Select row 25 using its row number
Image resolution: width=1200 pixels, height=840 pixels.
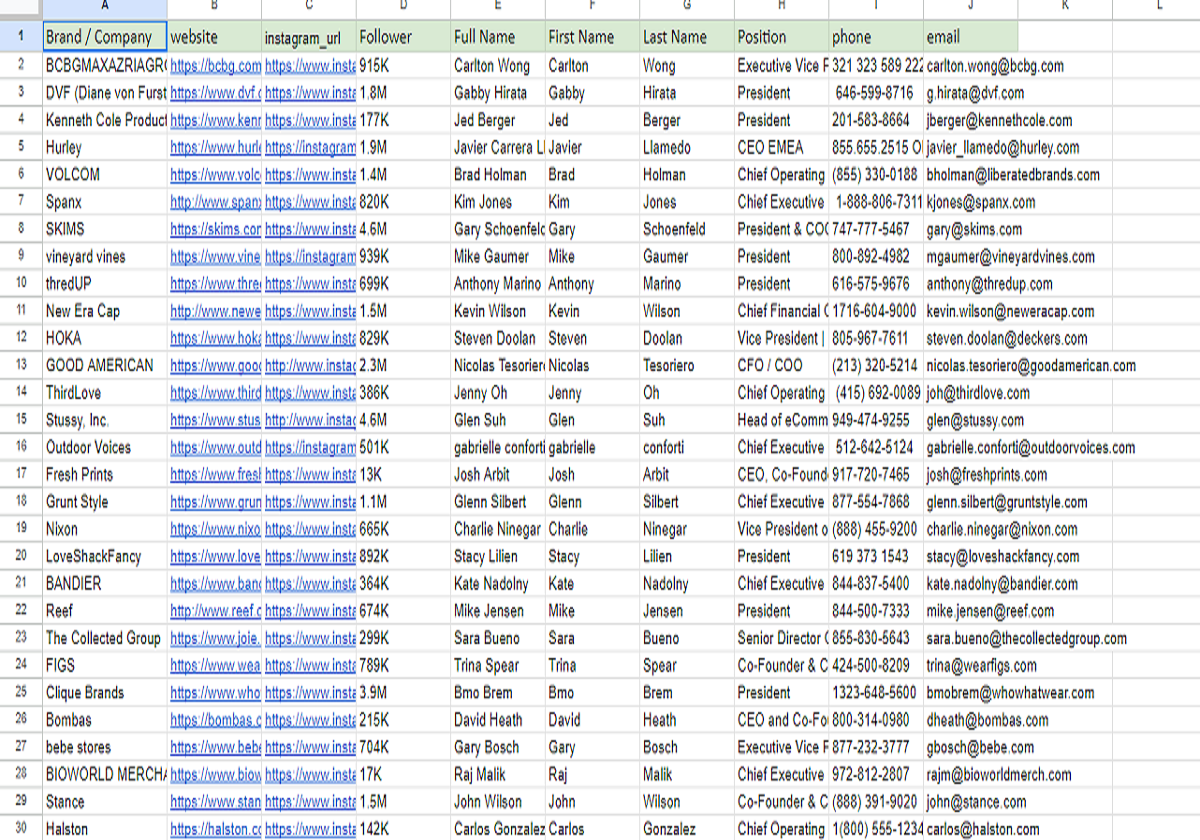[21, 692]
